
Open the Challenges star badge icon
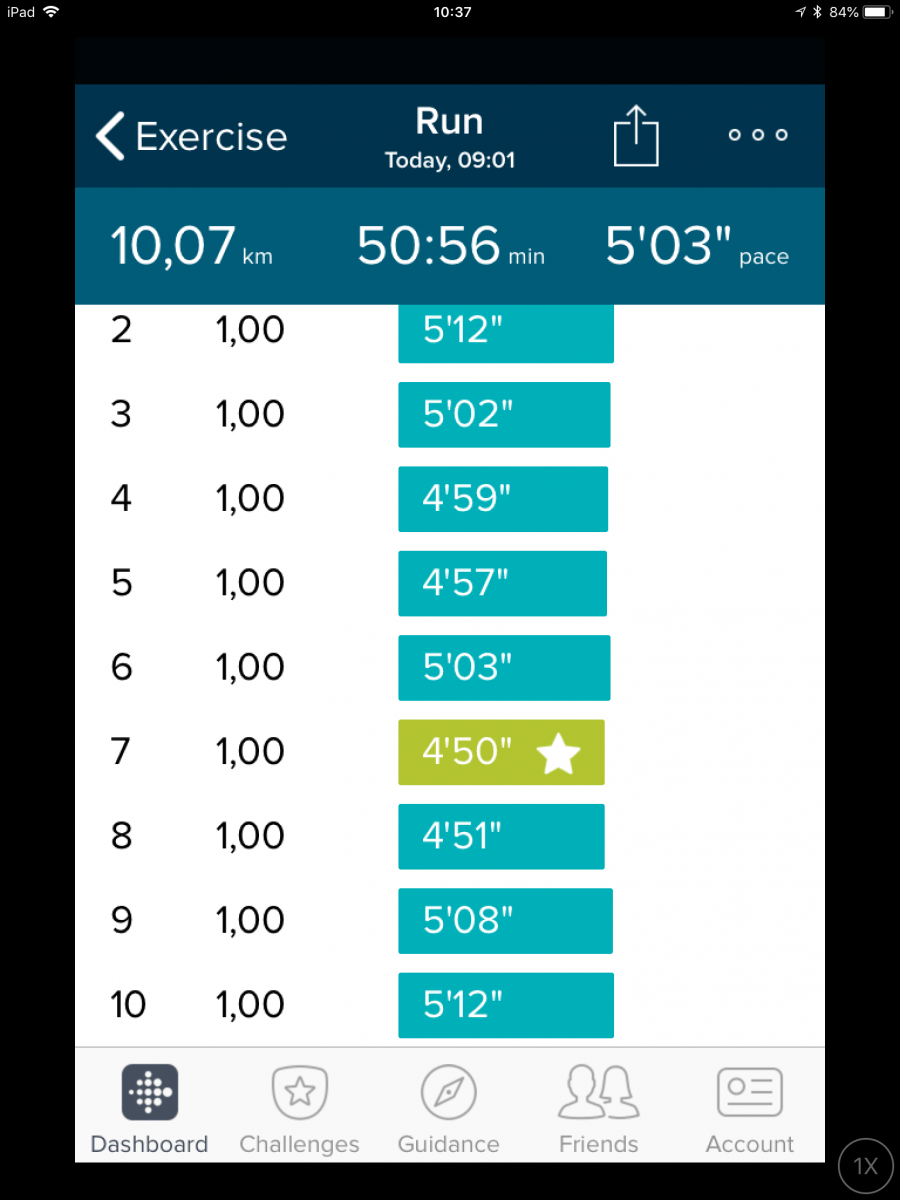coord(300,1092)
